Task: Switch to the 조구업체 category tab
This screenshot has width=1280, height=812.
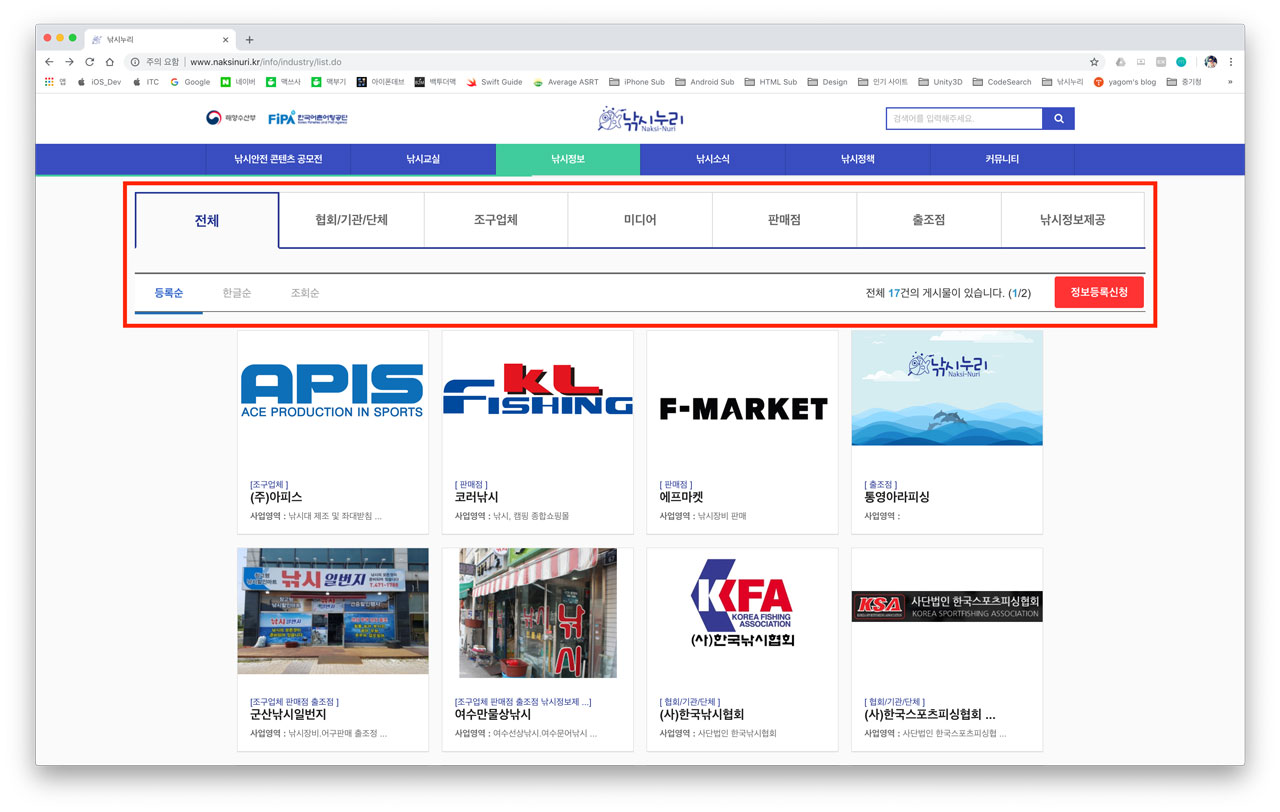Action: coord(496,220)
